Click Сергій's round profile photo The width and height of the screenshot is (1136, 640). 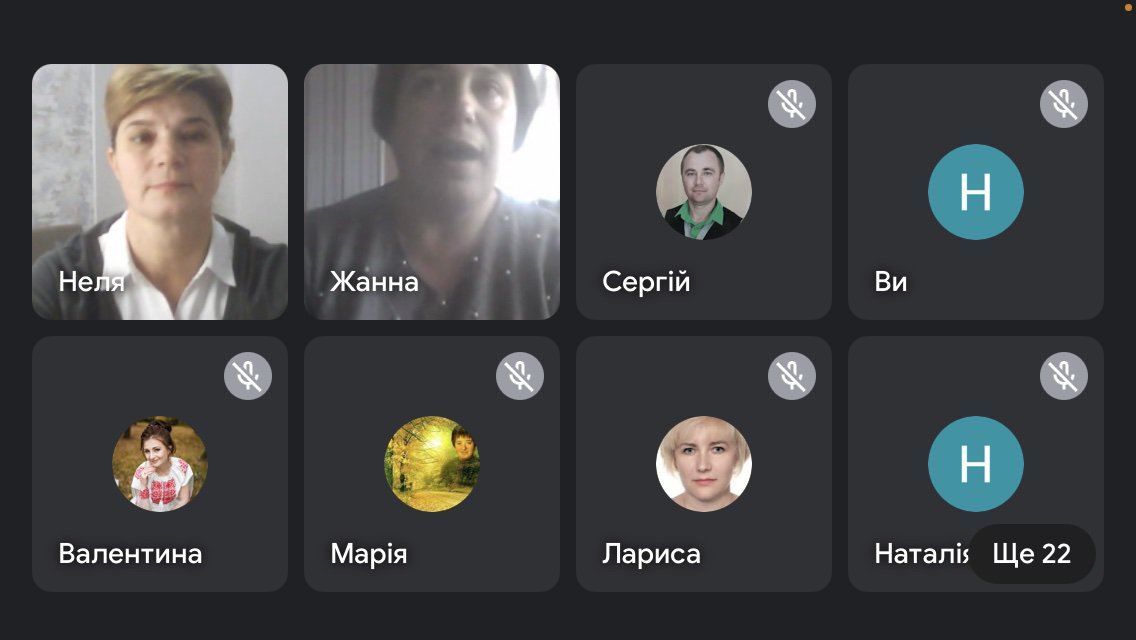703,191
